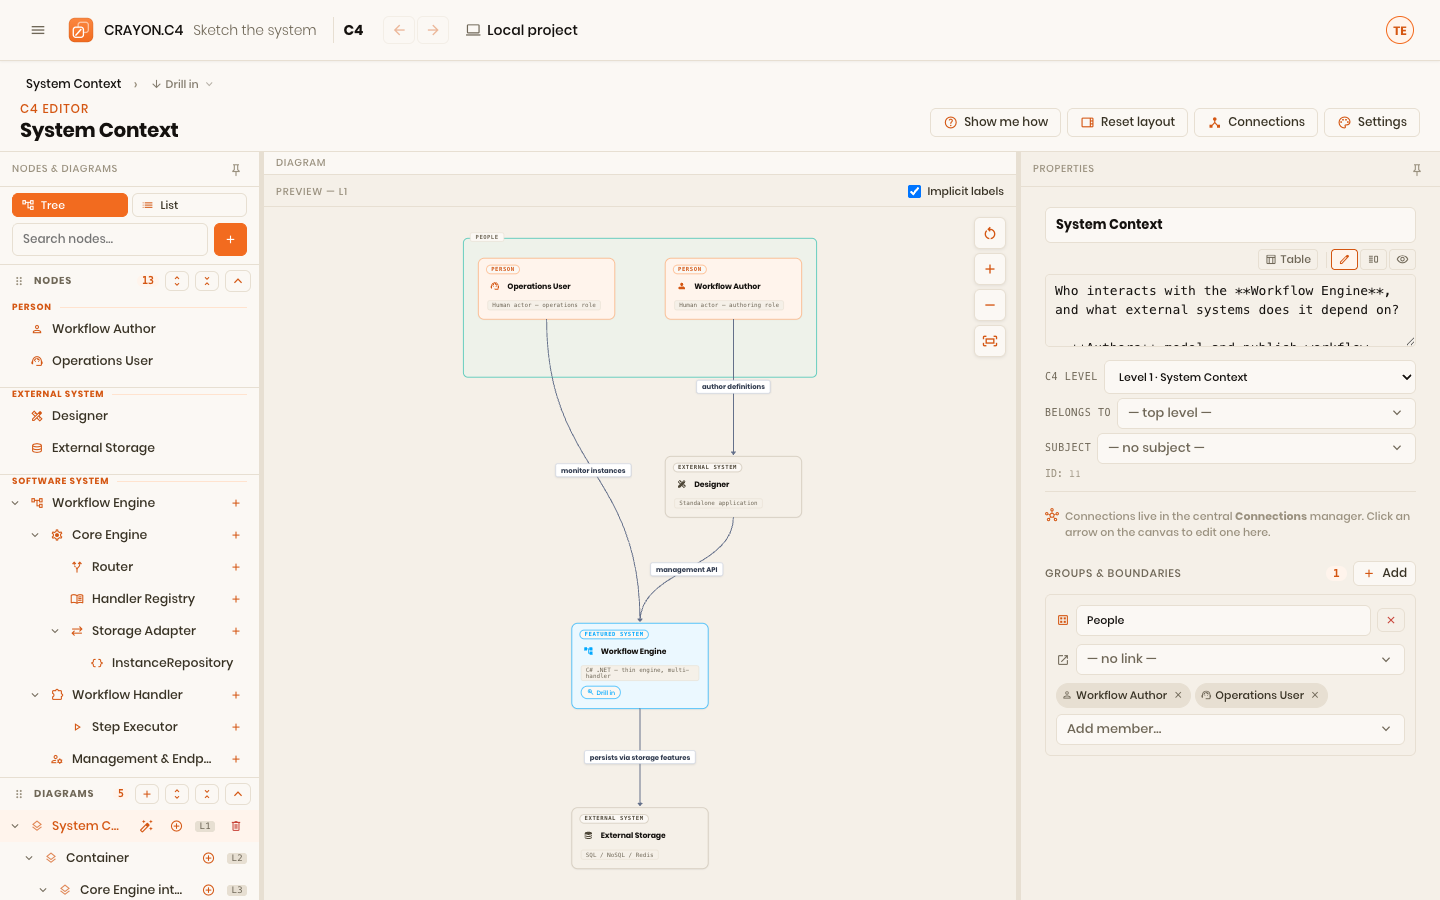Open the Subject dropdown

coord(1257,448)
